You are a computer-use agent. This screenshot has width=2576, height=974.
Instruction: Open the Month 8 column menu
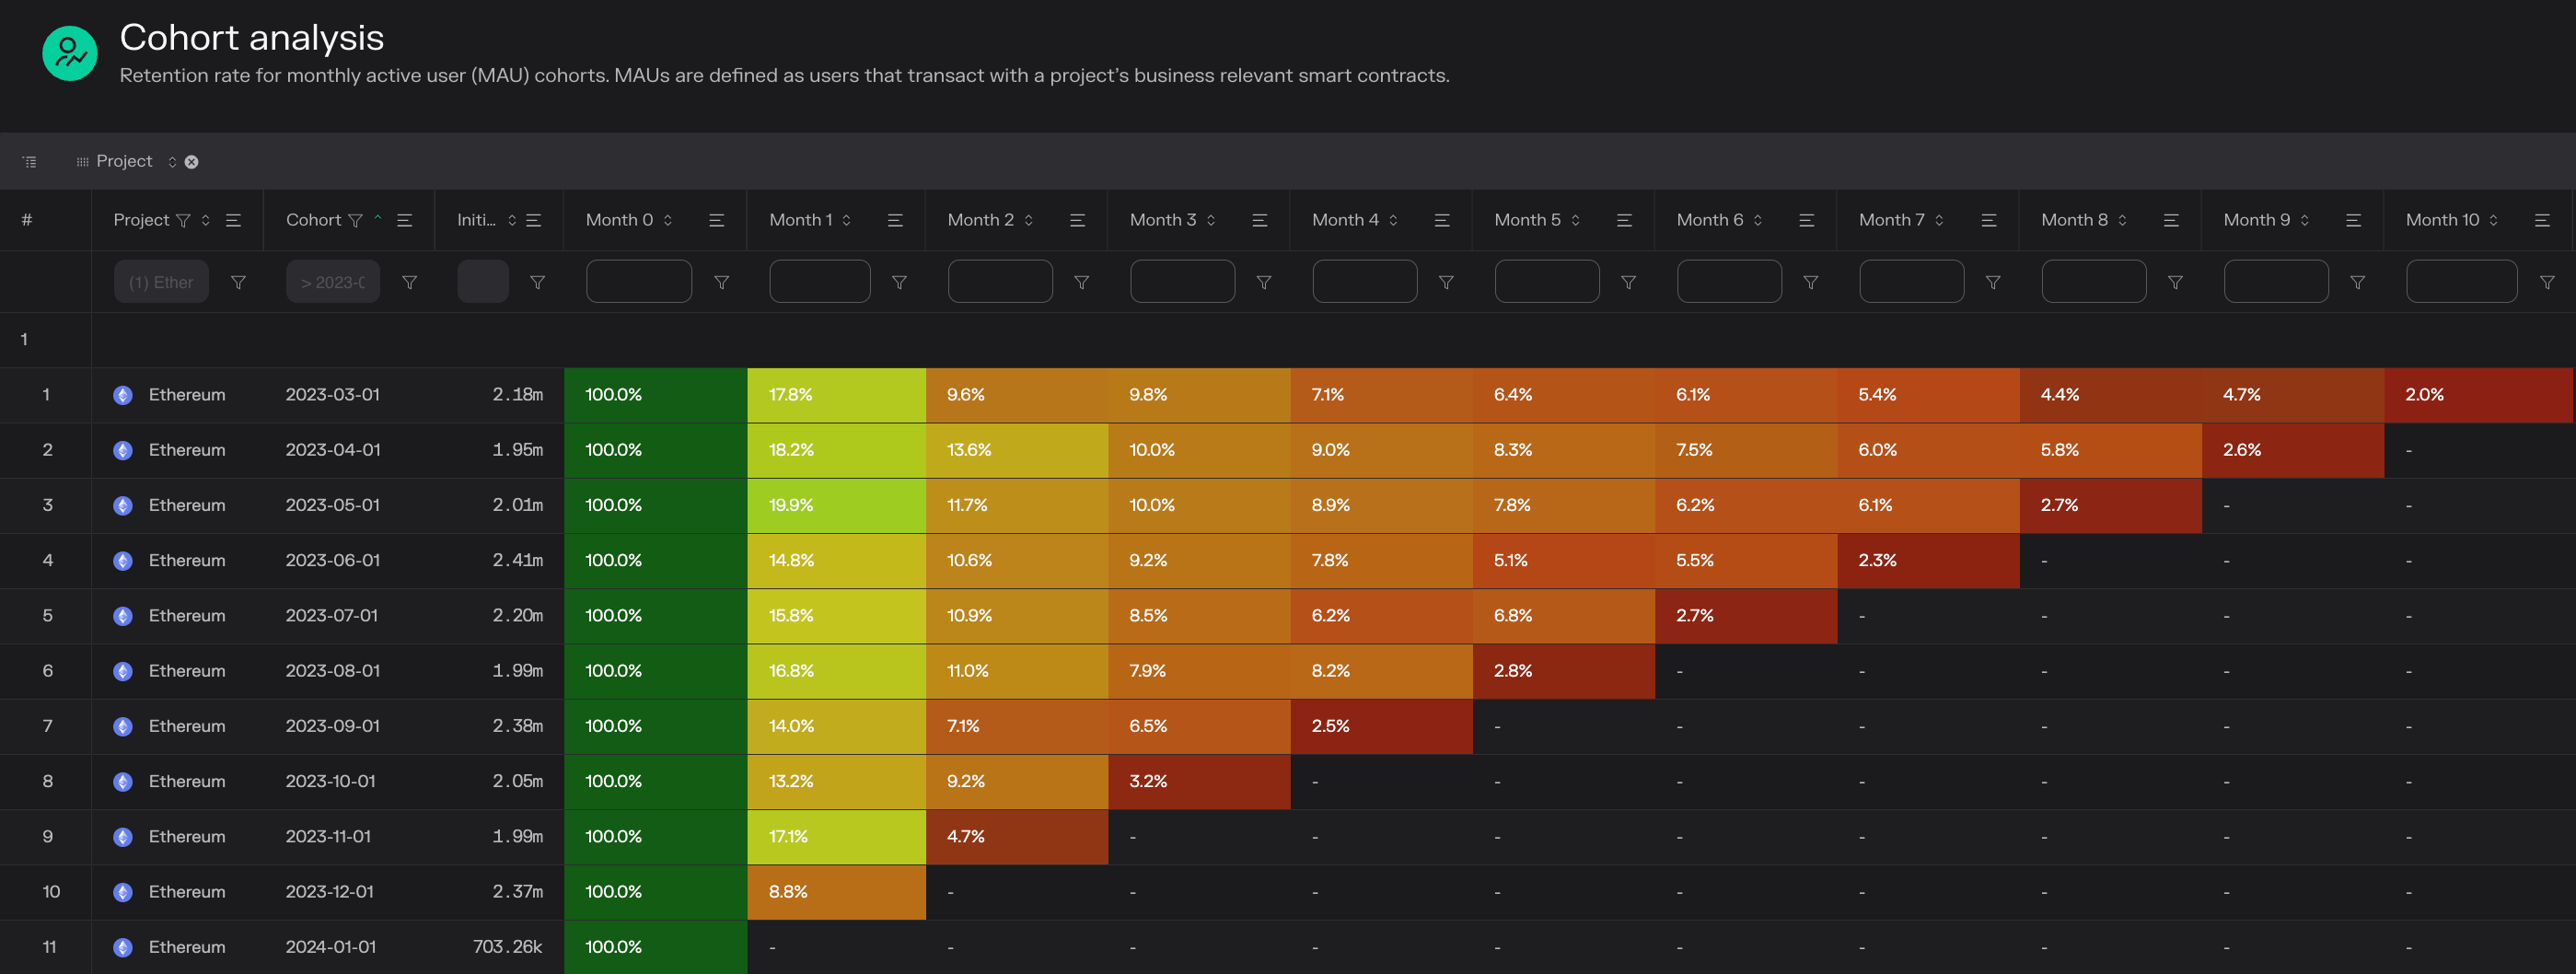(x=2172, y=220)
